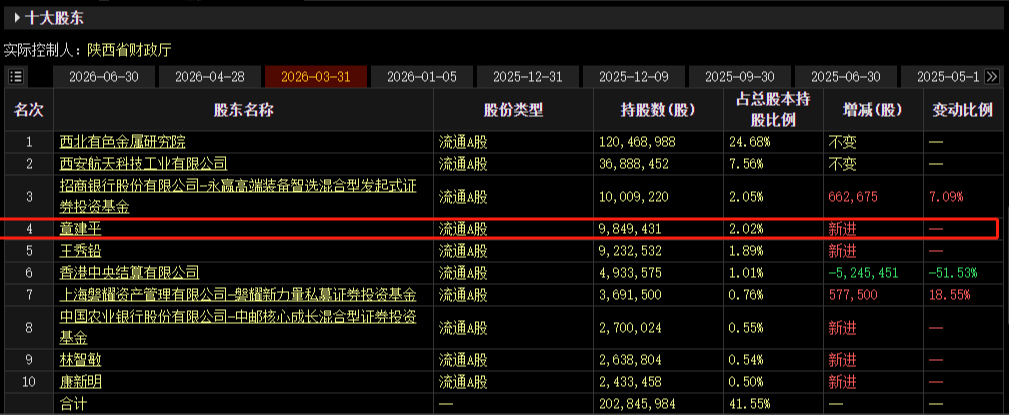
Task: Open shareholder link 西安航天科技工业有限公司
Action: [143, 163]
